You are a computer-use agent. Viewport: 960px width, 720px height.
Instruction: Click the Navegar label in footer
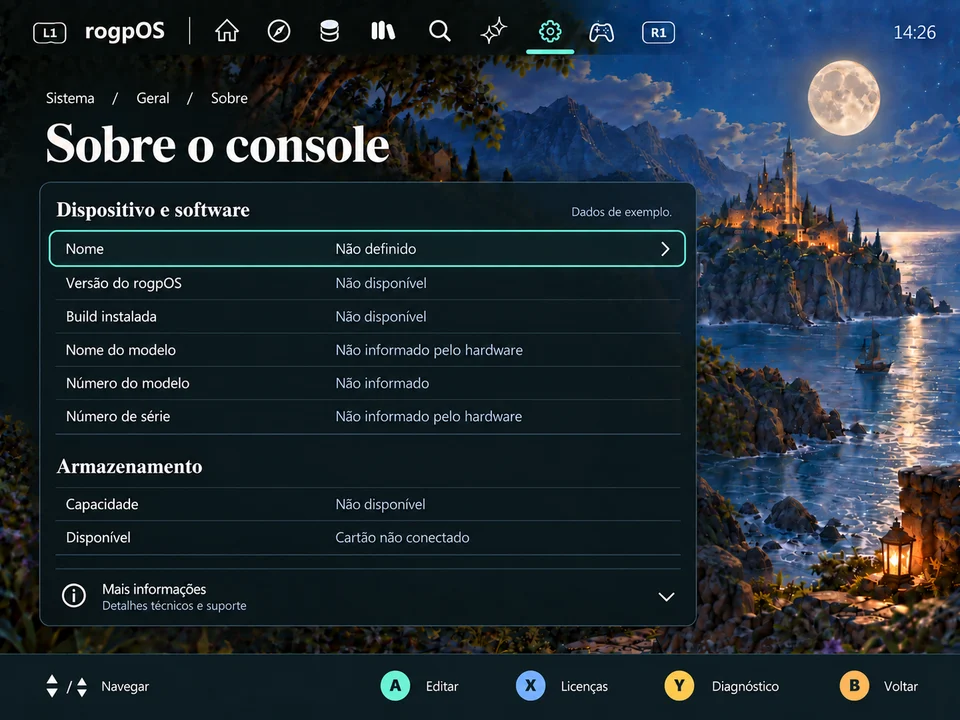pyautogui.click(x=125, y=687)
